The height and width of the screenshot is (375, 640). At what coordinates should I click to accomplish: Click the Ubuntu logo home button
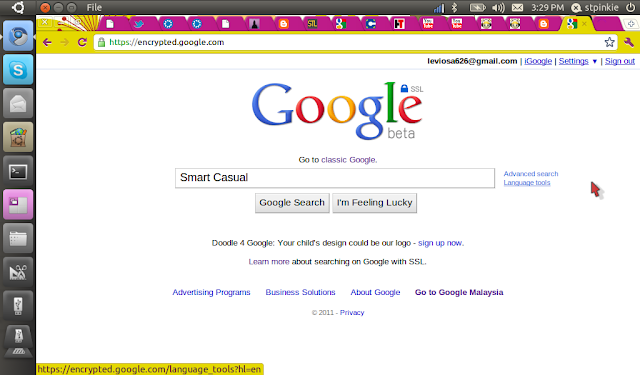(x=18, y=7)
